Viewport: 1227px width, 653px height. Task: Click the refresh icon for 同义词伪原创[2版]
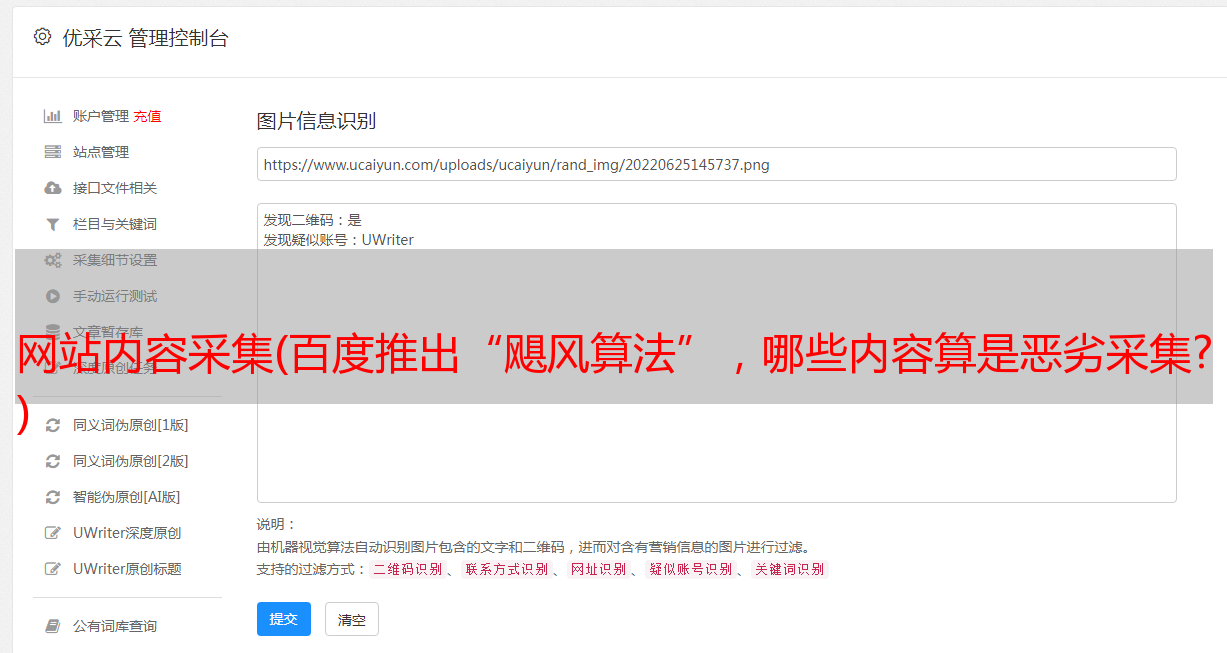click(x=53, y=461)
